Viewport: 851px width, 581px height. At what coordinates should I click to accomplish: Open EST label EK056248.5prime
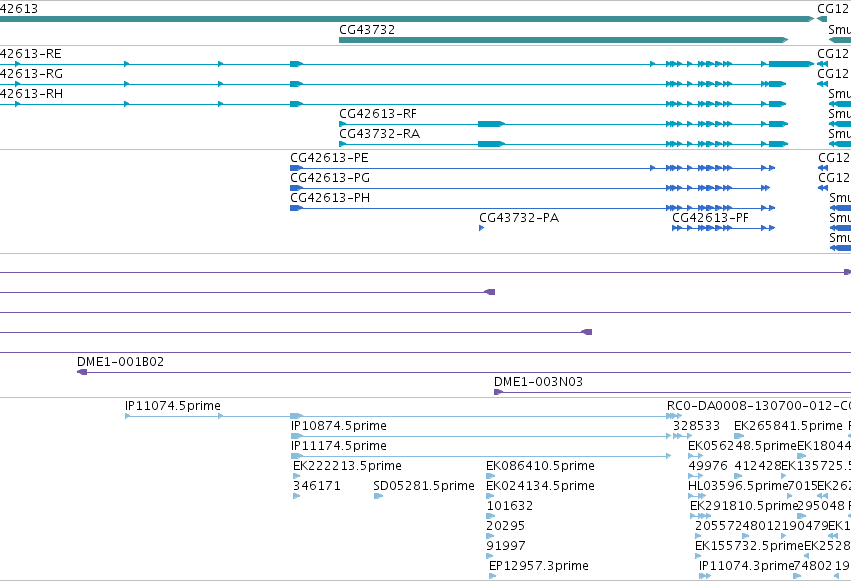tap(742, 446)
